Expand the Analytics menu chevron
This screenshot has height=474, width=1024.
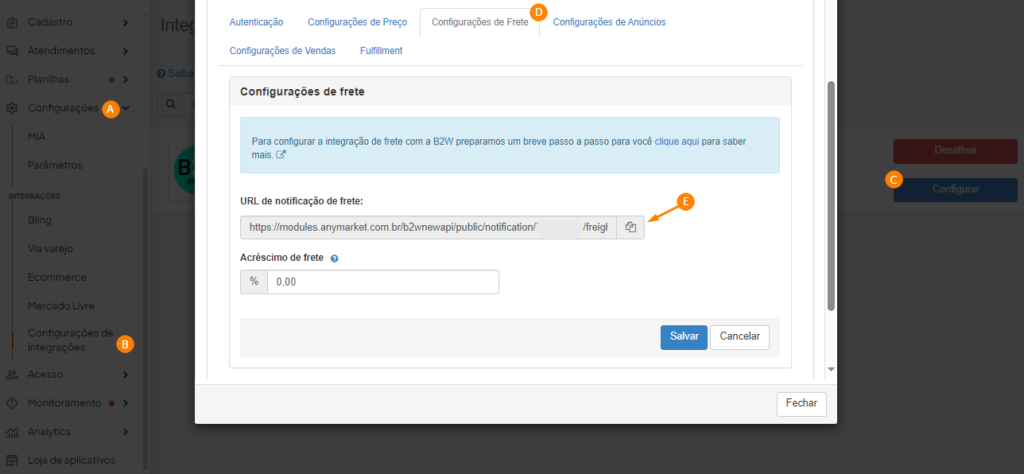[x=125, y=432]
